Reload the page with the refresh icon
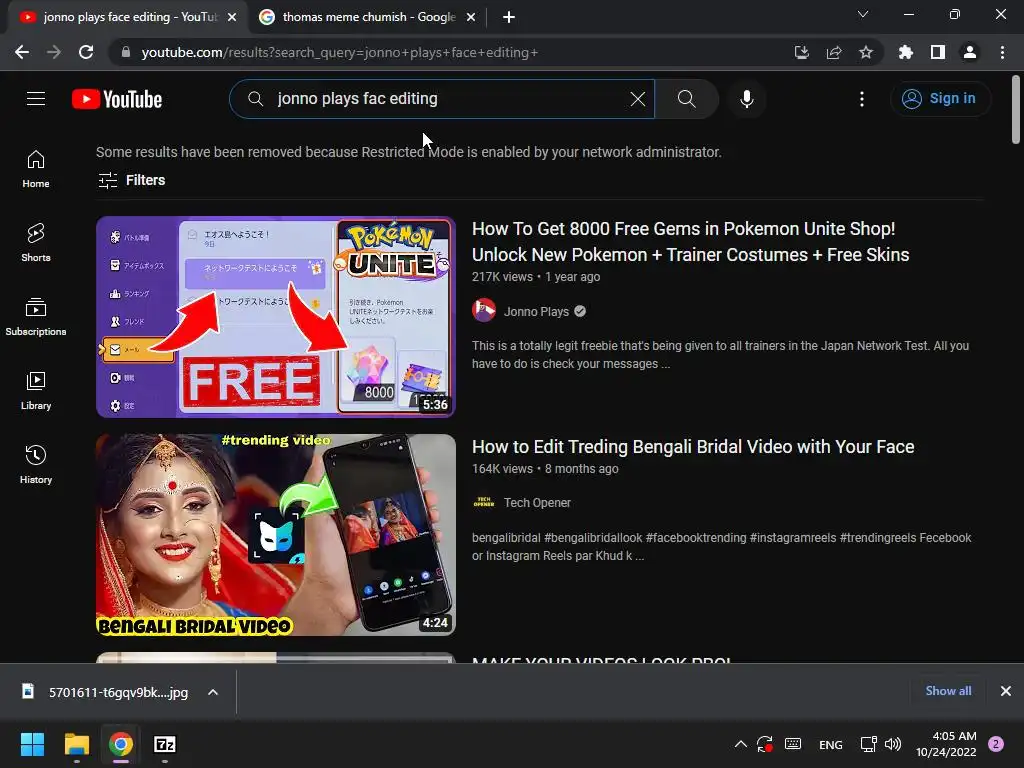This screenshot has width=1024, height=768. [x=86, y=52]
